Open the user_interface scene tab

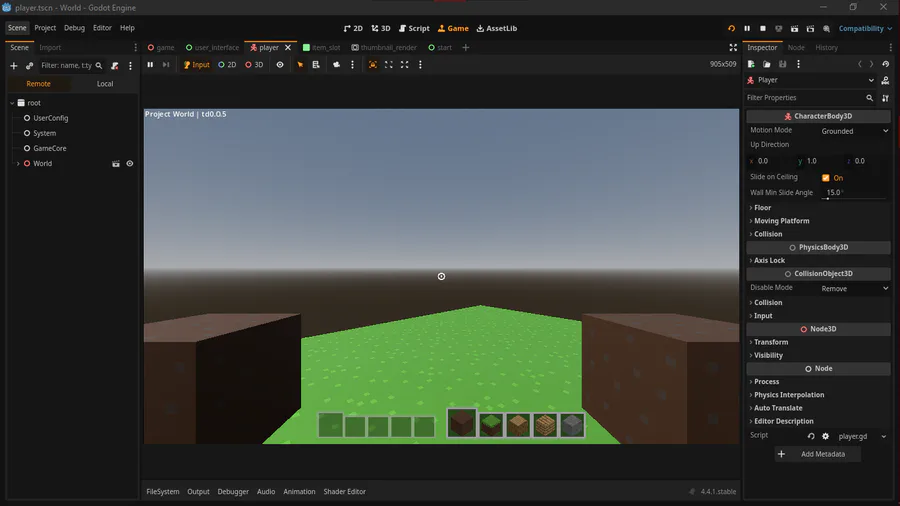pyautogui.click(x=212, y=48)
